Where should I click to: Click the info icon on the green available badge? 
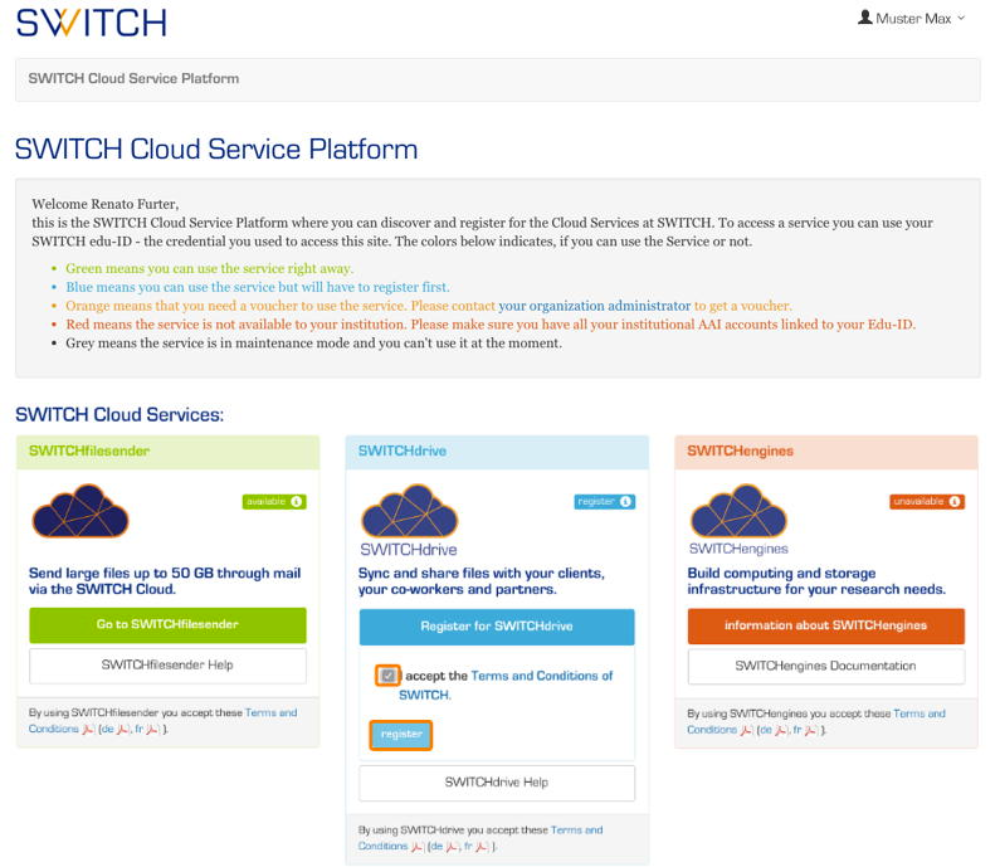(297, 502)
